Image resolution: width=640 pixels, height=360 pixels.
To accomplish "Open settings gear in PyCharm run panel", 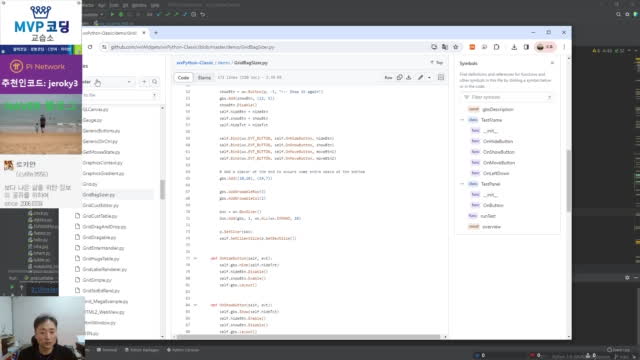I will pyautogui.click(x=627, y=278).
